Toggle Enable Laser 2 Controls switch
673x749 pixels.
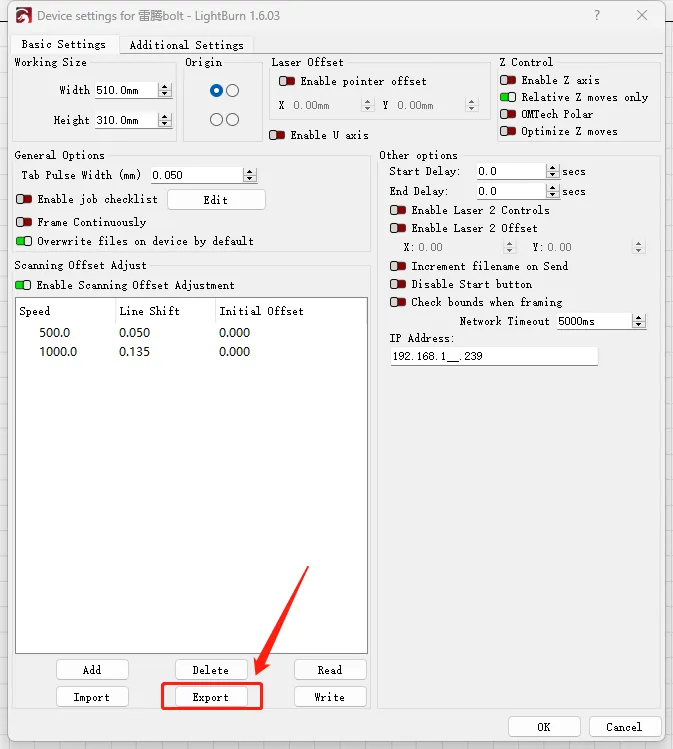[x=398, y=210]
